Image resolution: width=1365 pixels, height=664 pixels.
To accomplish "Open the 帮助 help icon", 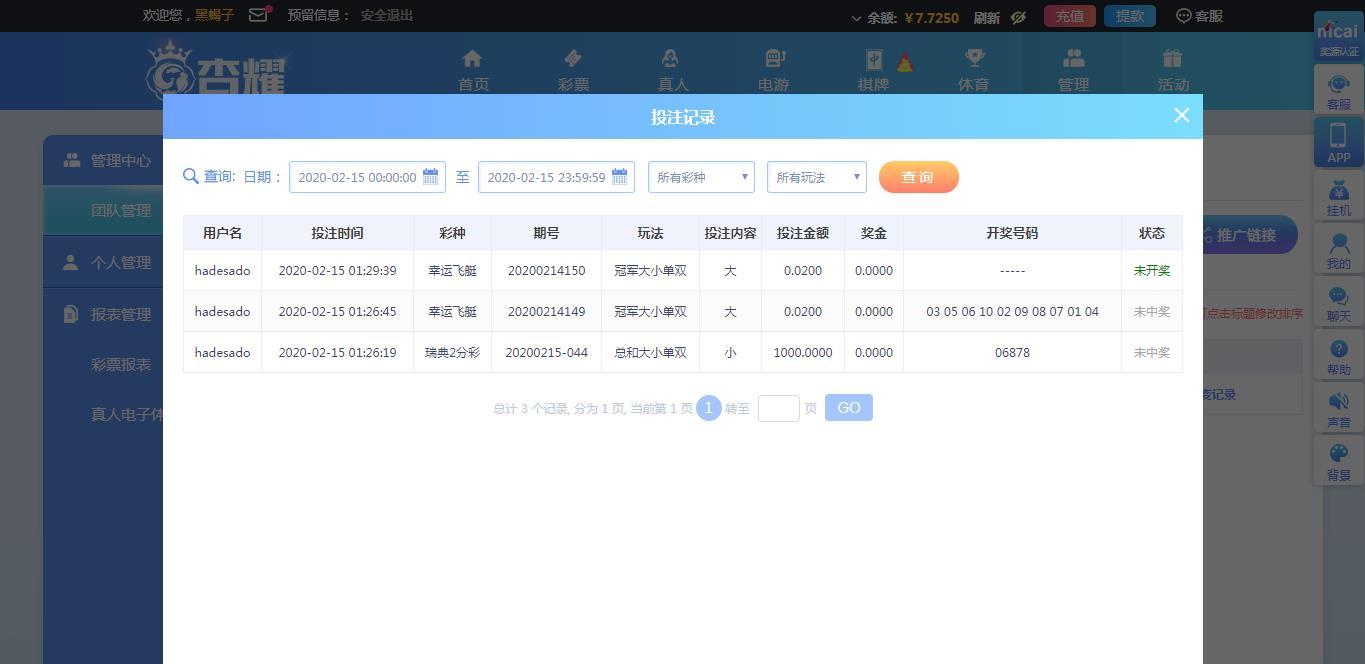I will pyautogui.click(x=1338, y=357).
